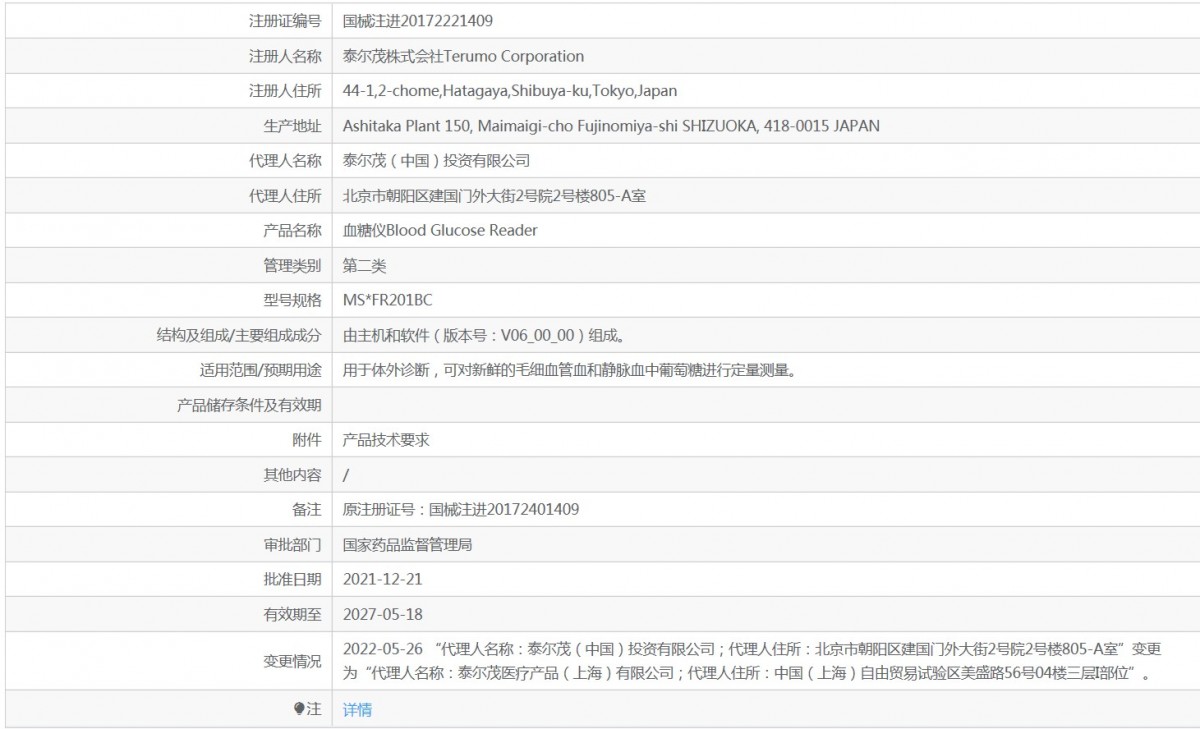
Task: Click the bullet icon beside 注
Action: click(x=299, y=709)
